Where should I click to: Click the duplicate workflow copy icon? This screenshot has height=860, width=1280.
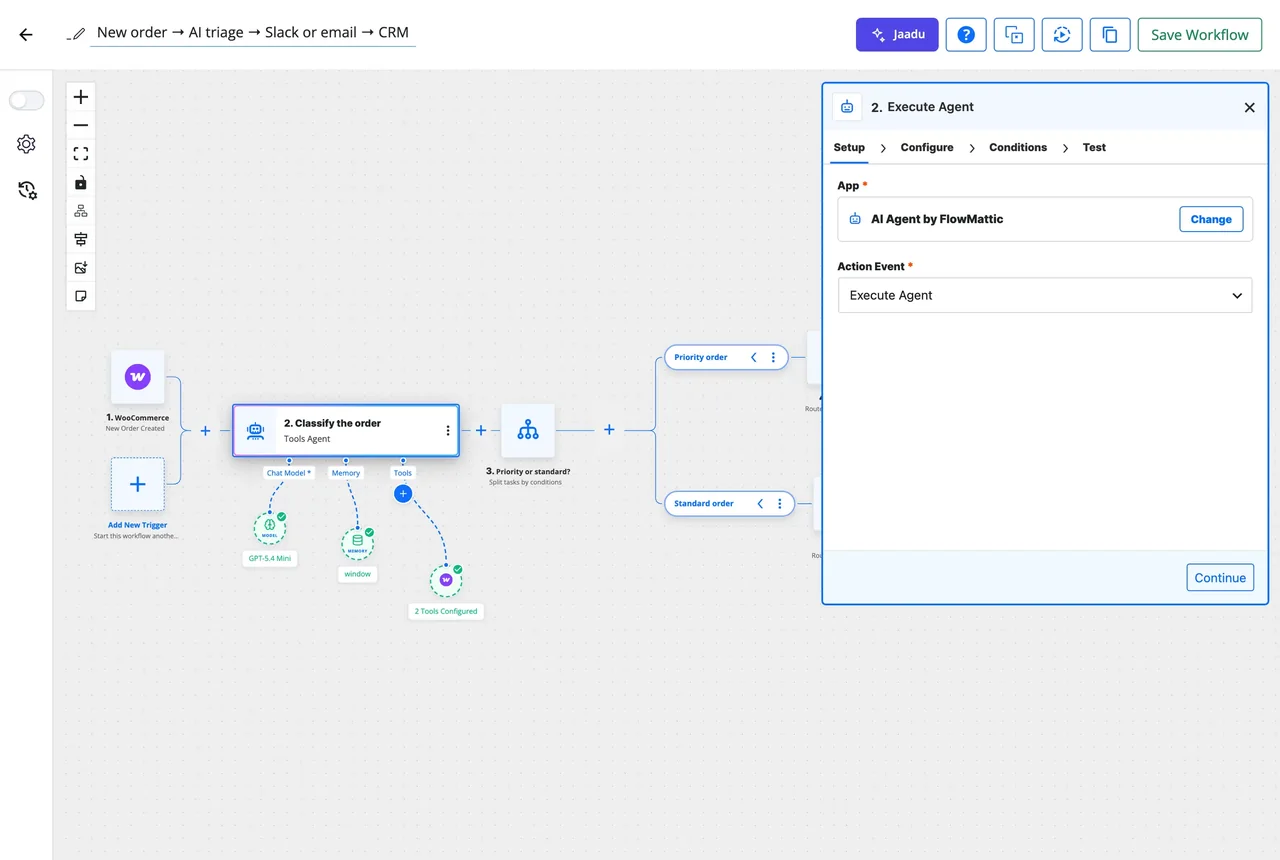pos(1110,34)
